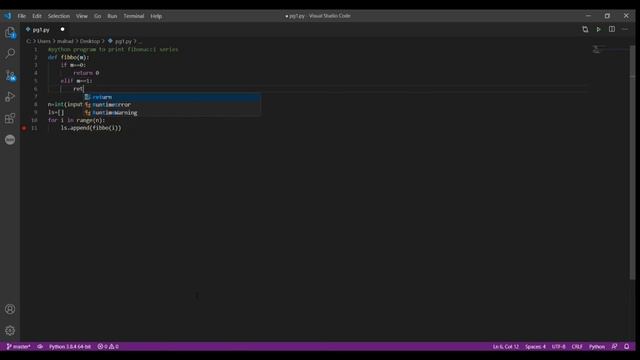Viewport: 640px width, 360px height.
Task: Click the def fibbo line of code
Action: pos(68,57)
